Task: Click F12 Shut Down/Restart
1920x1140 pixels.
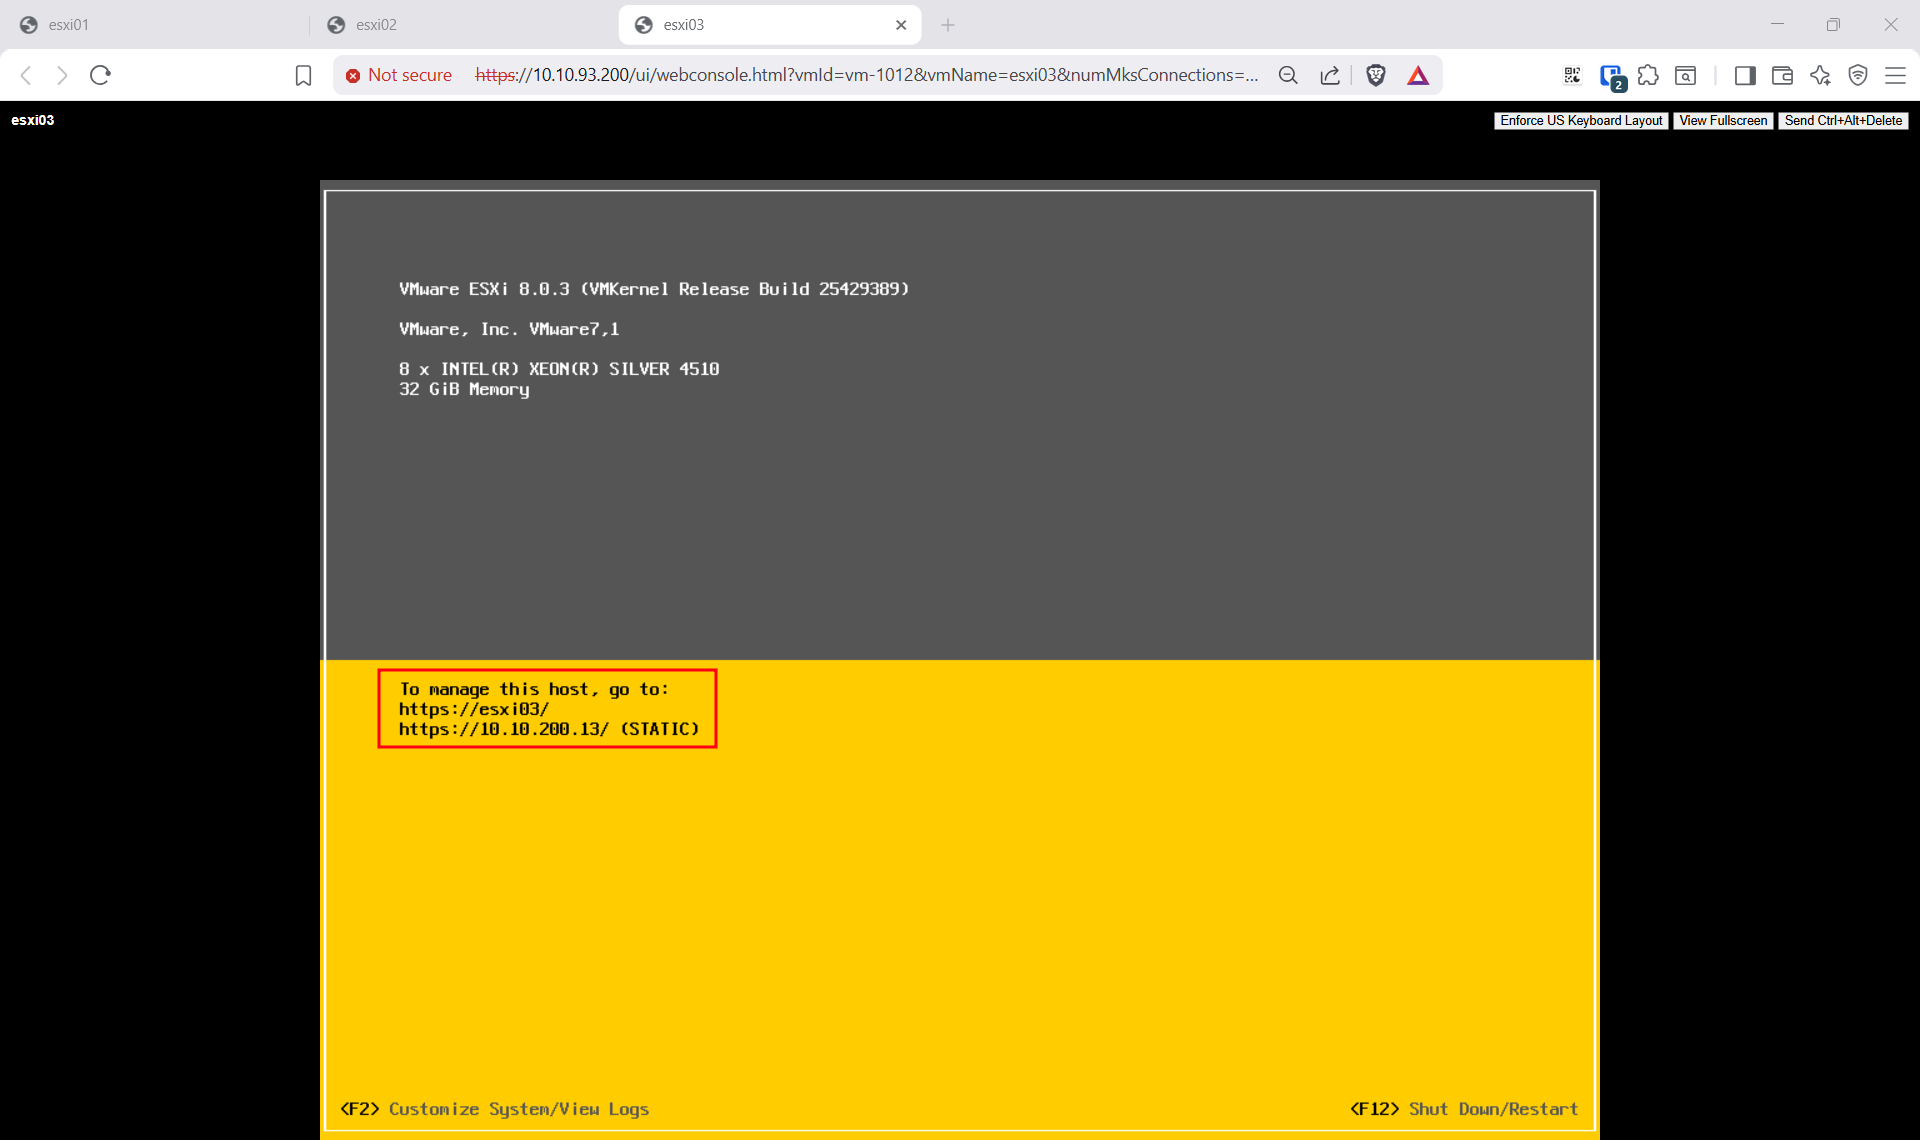Action: click(x=1464, y=1109)
